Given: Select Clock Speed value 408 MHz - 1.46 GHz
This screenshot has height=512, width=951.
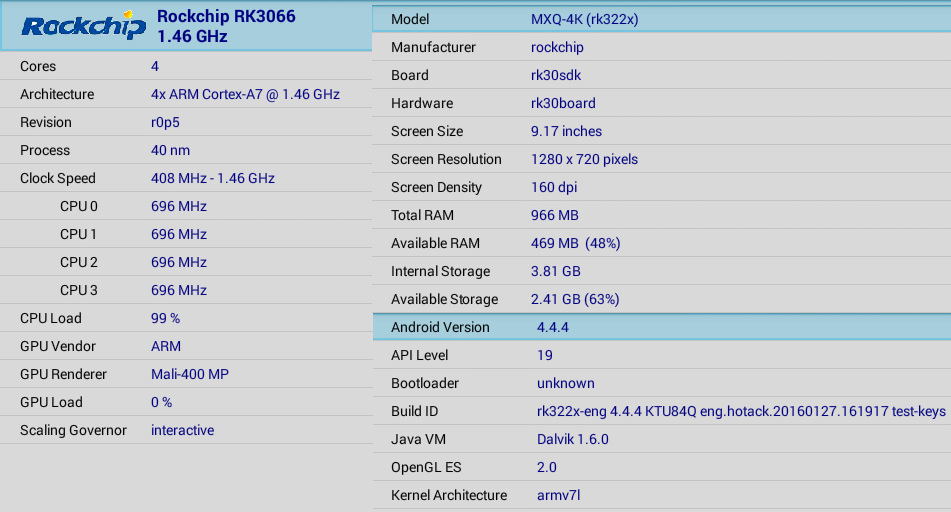Looking at the screenshot, I should 213,178.
